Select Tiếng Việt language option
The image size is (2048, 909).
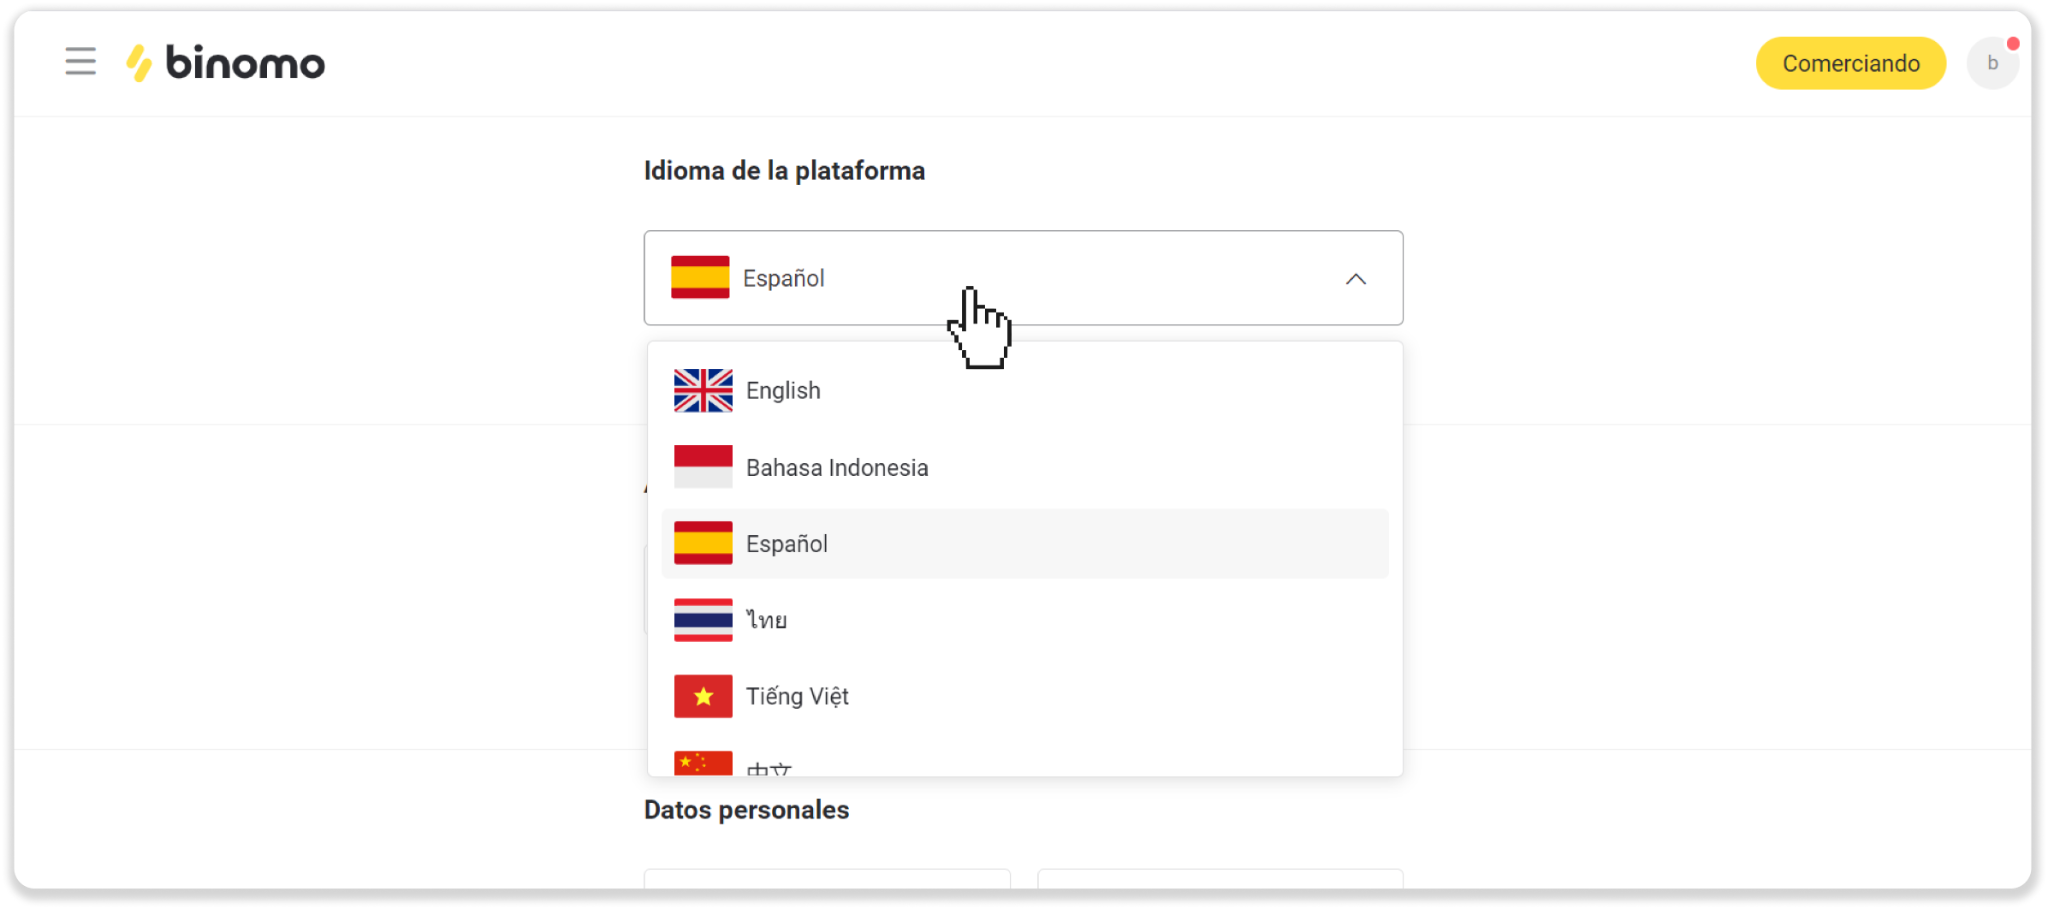(797, 696)
